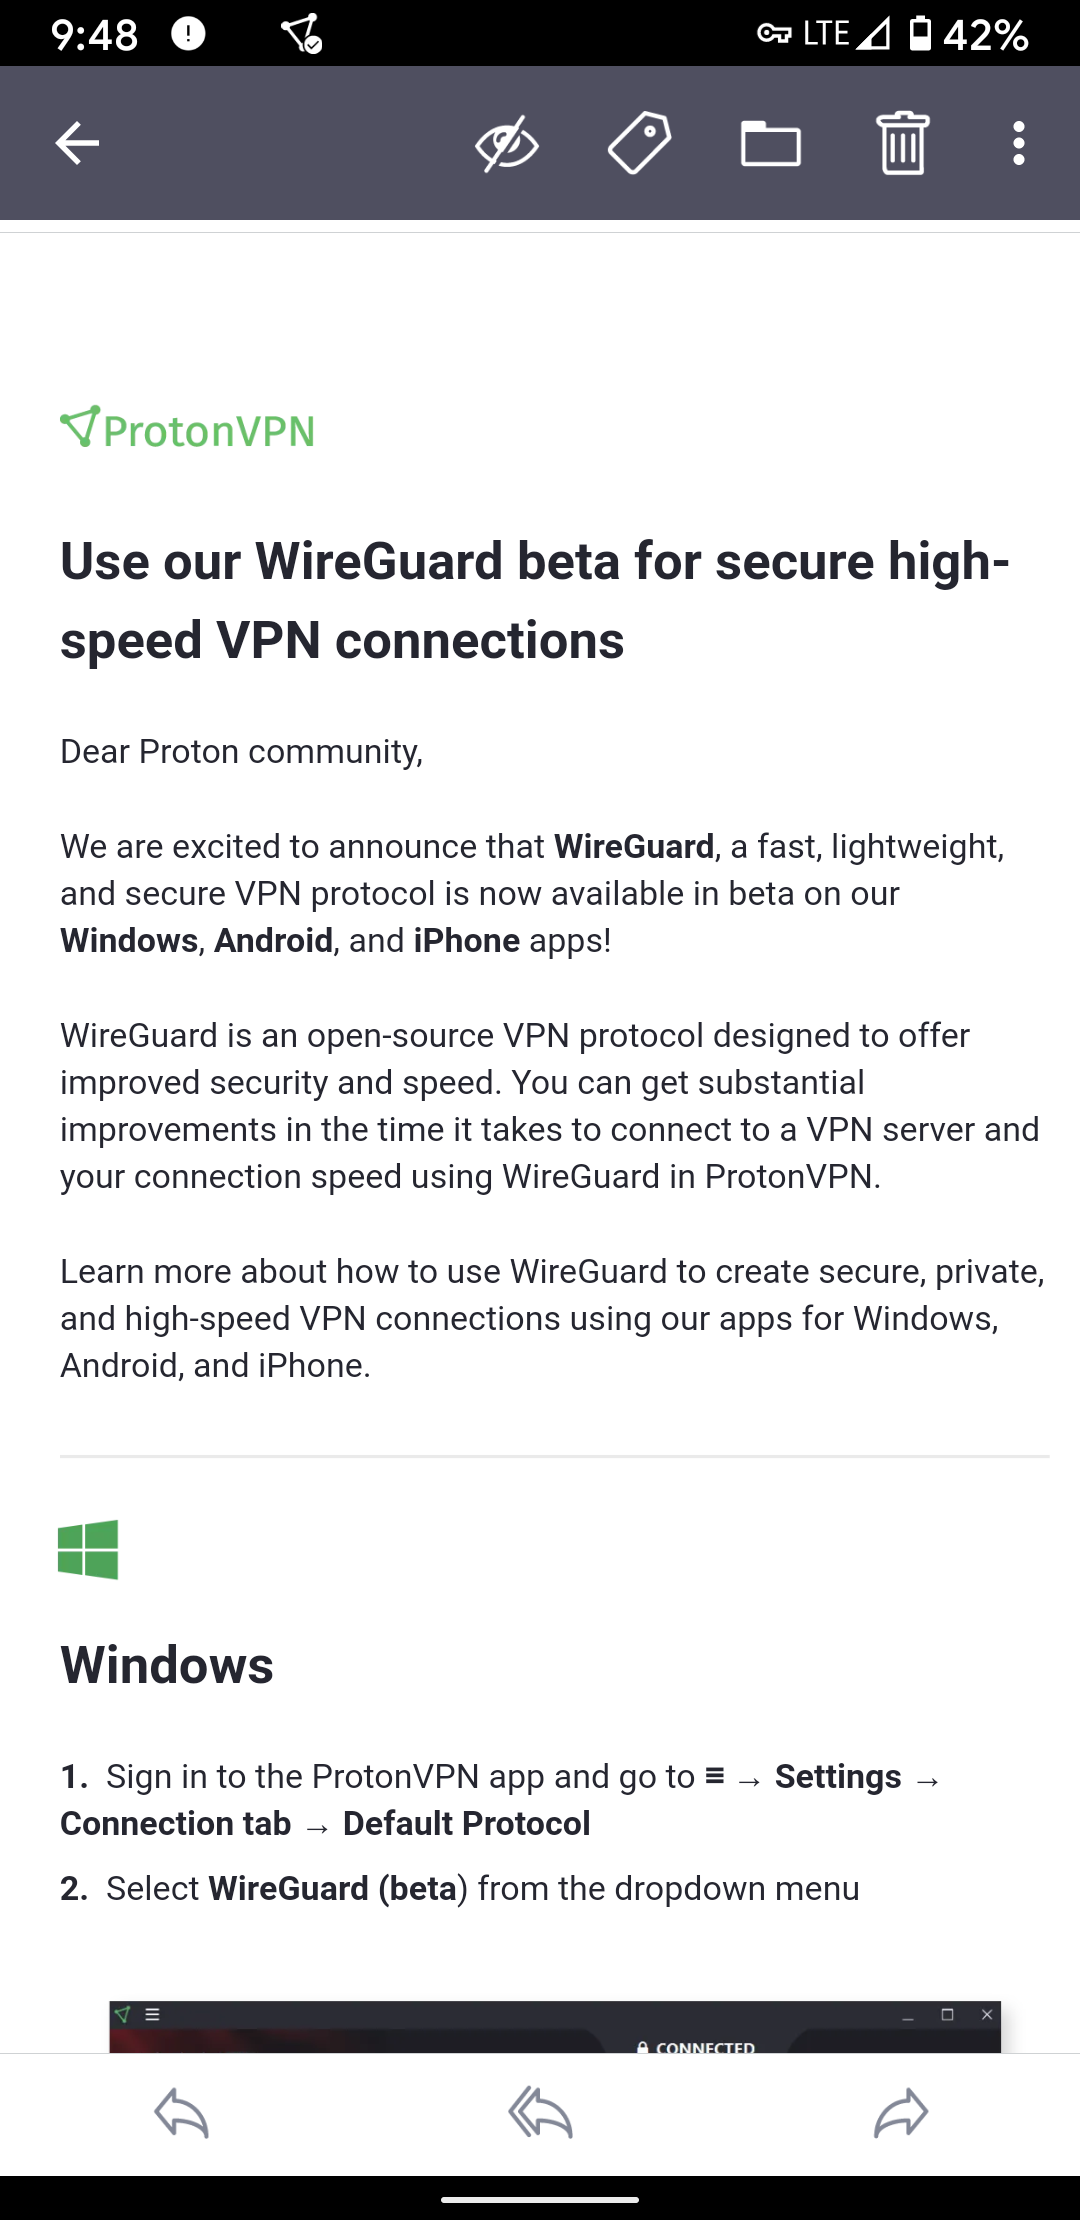Open the Windows app screenshot thumbnail
1080x2220 pixels.
pyautogui.click(x=555, y=2026)
